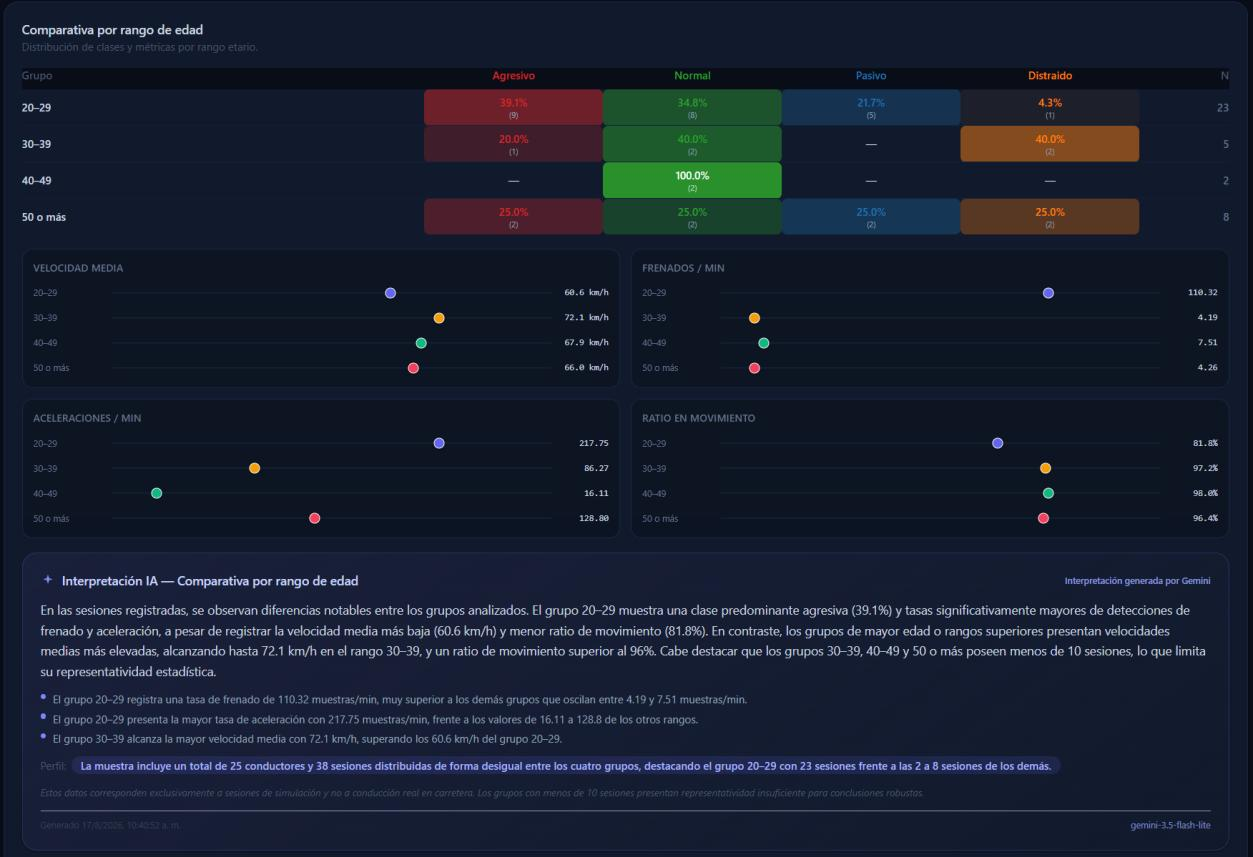Click the Comparativa por rango de edad heading
Image resolution: width=1253 pixels, height=857 pixels.
(113, 30)
